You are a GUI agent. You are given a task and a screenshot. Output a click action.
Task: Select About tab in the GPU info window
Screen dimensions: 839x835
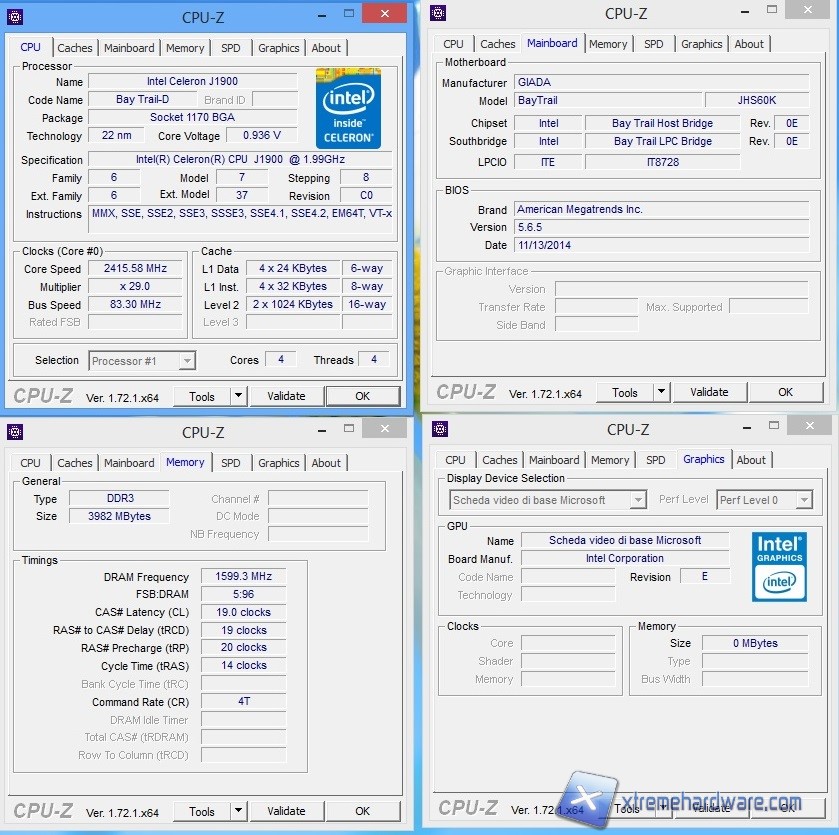click(751, 460)
